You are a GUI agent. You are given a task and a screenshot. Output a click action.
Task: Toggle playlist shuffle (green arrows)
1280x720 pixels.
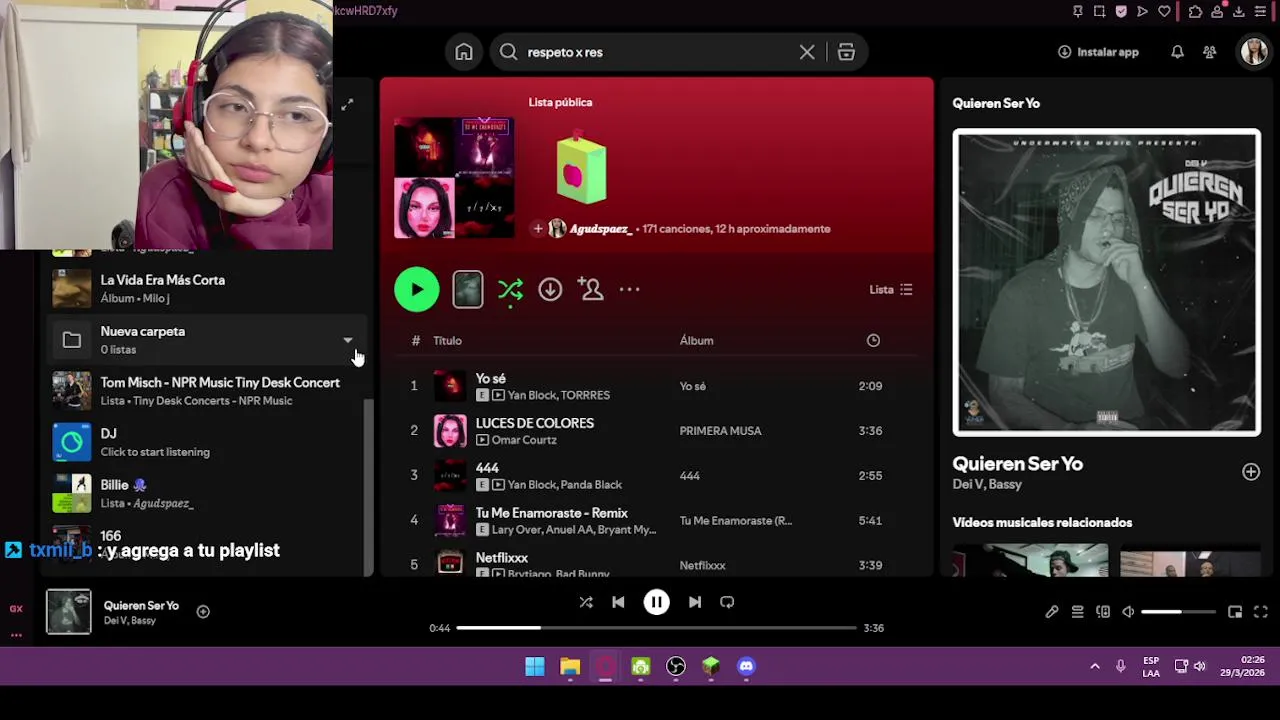point(510,290)
